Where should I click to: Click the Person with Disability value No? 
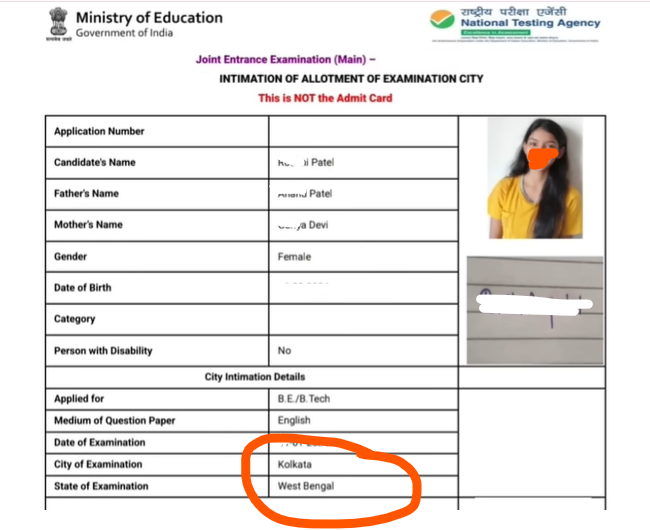285,351
